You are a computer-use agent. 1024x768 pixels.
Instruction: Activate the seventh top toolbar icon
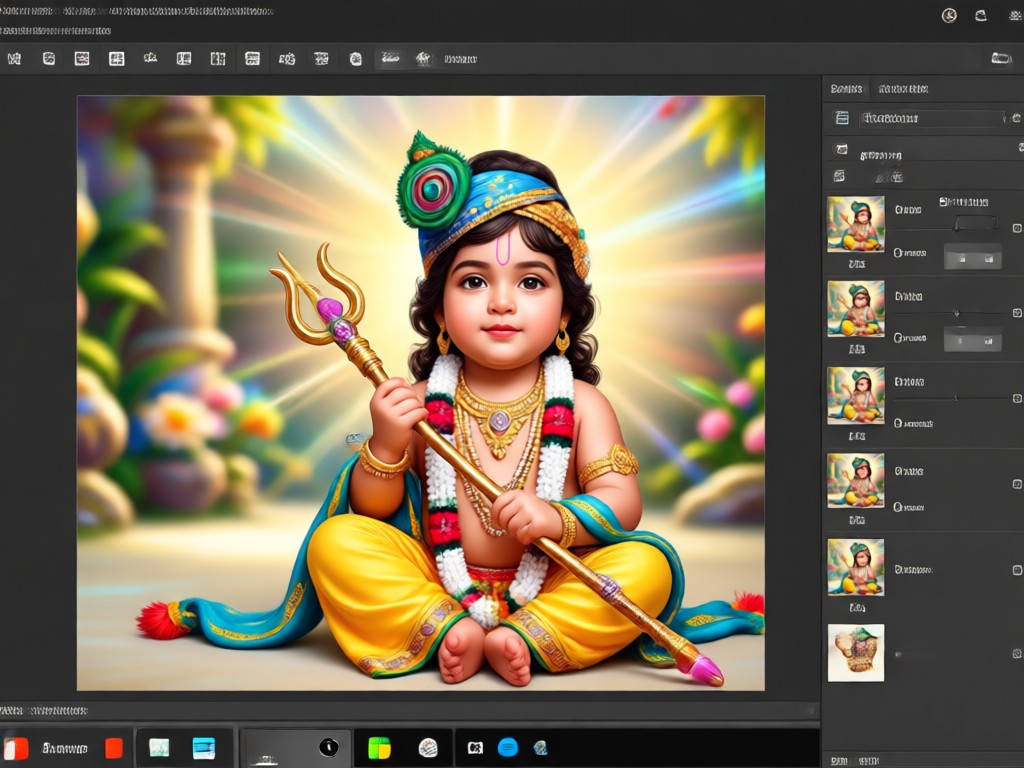point(218,59)
